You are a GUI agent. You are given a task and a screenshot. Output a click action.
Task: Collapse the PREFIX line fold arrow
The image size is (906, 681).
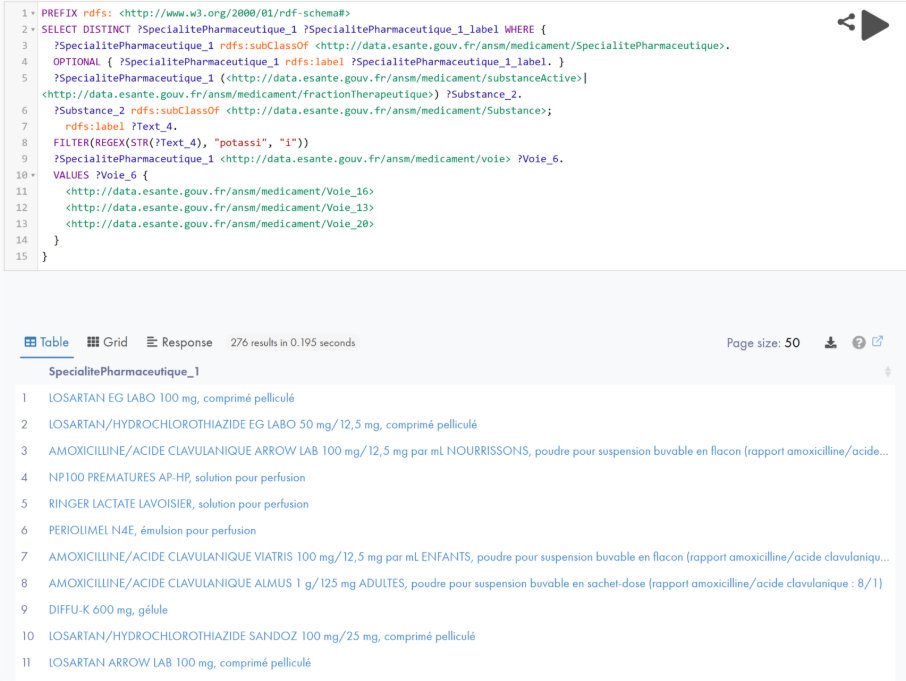[33, 13]
